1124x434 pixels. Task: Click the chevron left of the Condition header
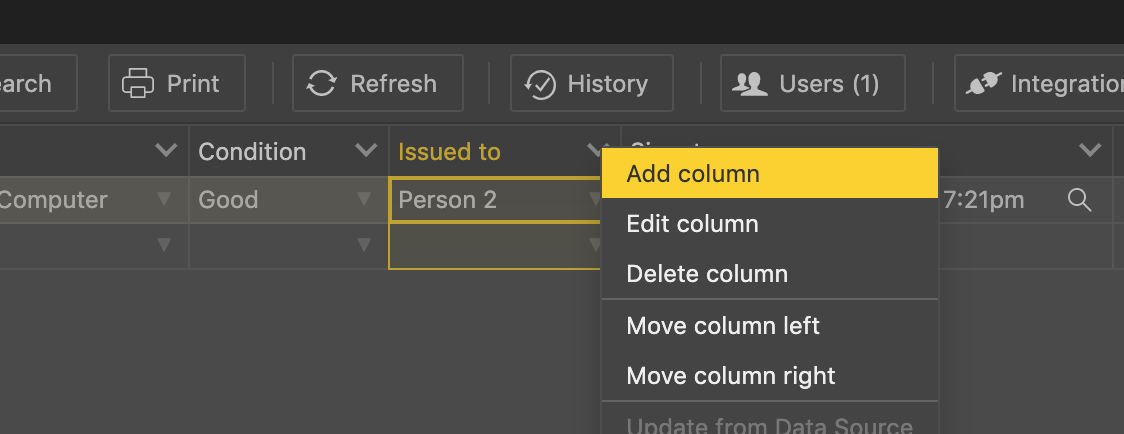pyautogui.click(x=166, y=151)
